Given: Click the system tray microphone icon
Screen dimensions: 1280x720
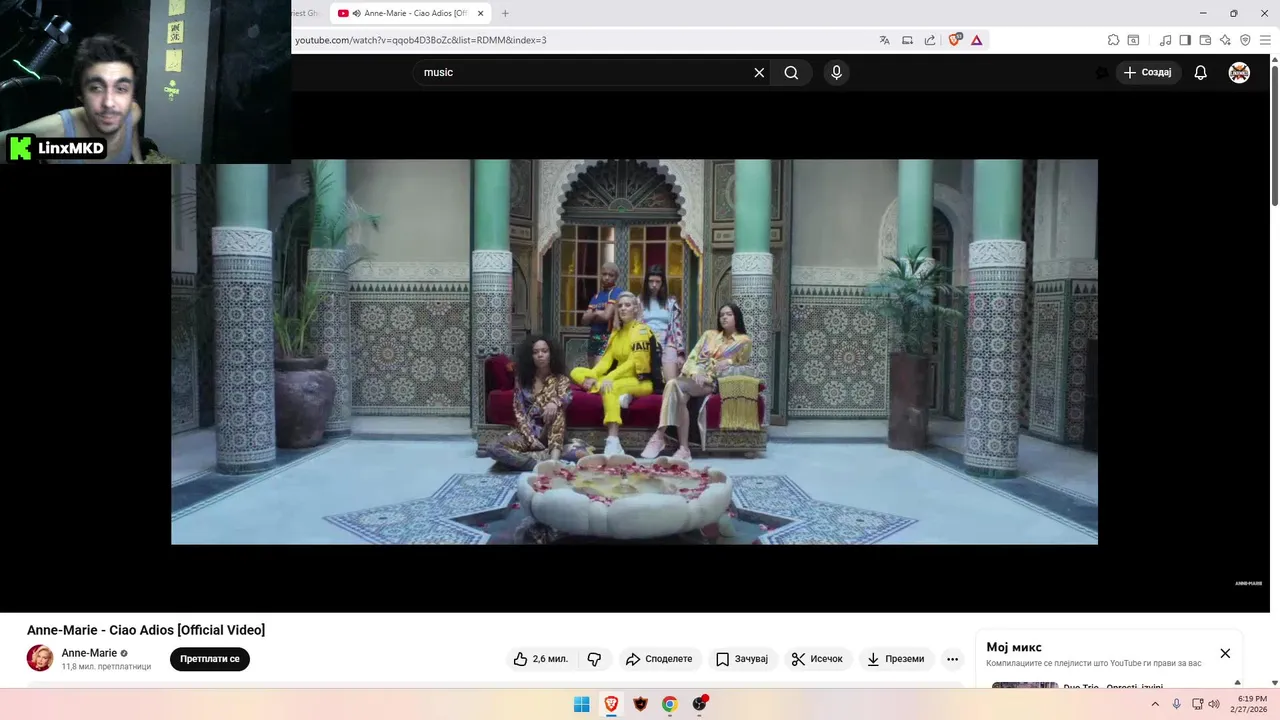Looking at the screenshot, I should (1176, 704).
